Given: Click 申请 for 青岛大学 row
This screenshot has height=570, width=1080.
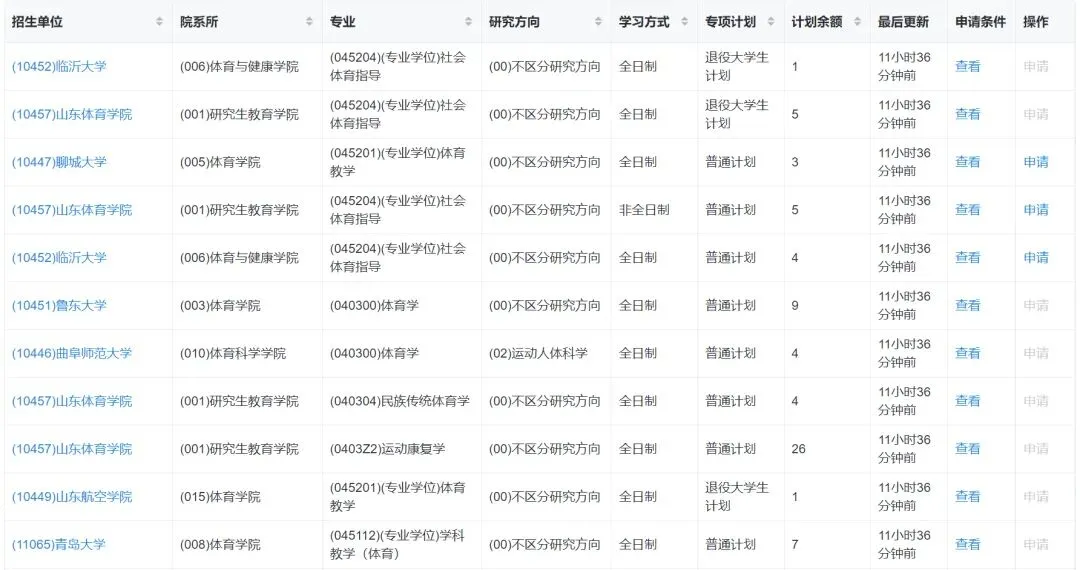Looking at the screenshot, I should (1036, 544).
